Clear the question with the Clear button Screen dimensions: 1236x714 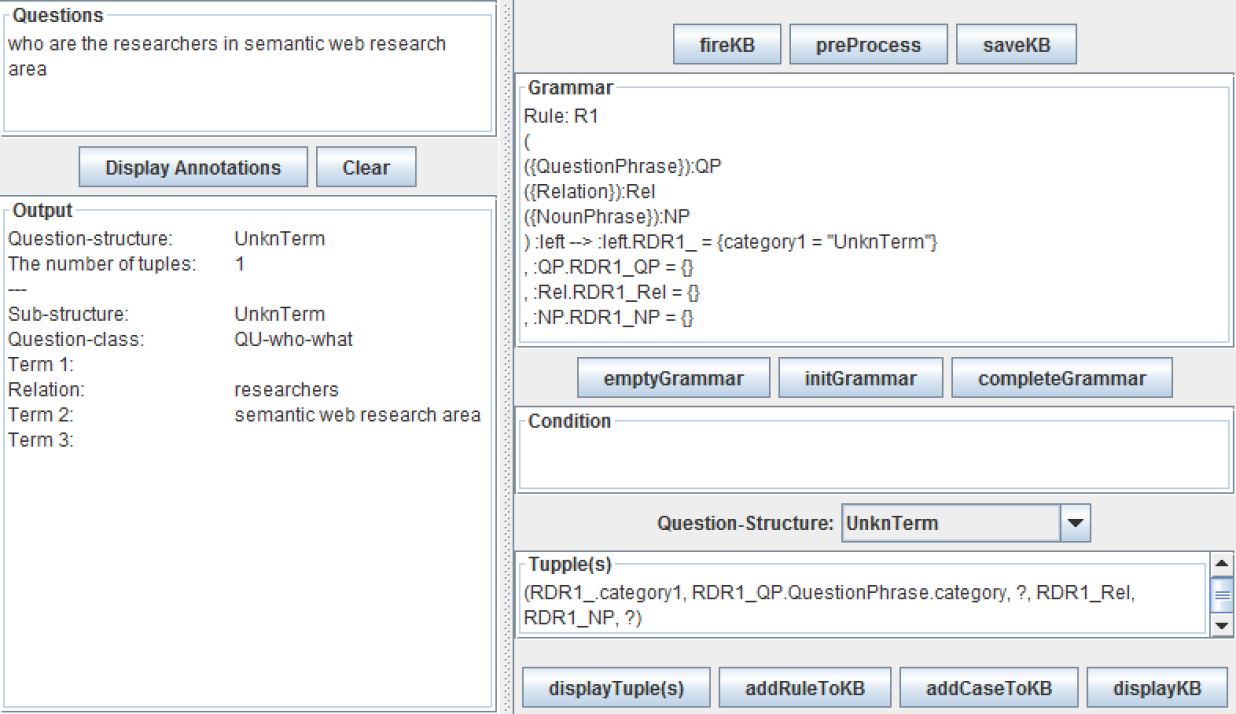pyautogui.click(x=366, y=167)
